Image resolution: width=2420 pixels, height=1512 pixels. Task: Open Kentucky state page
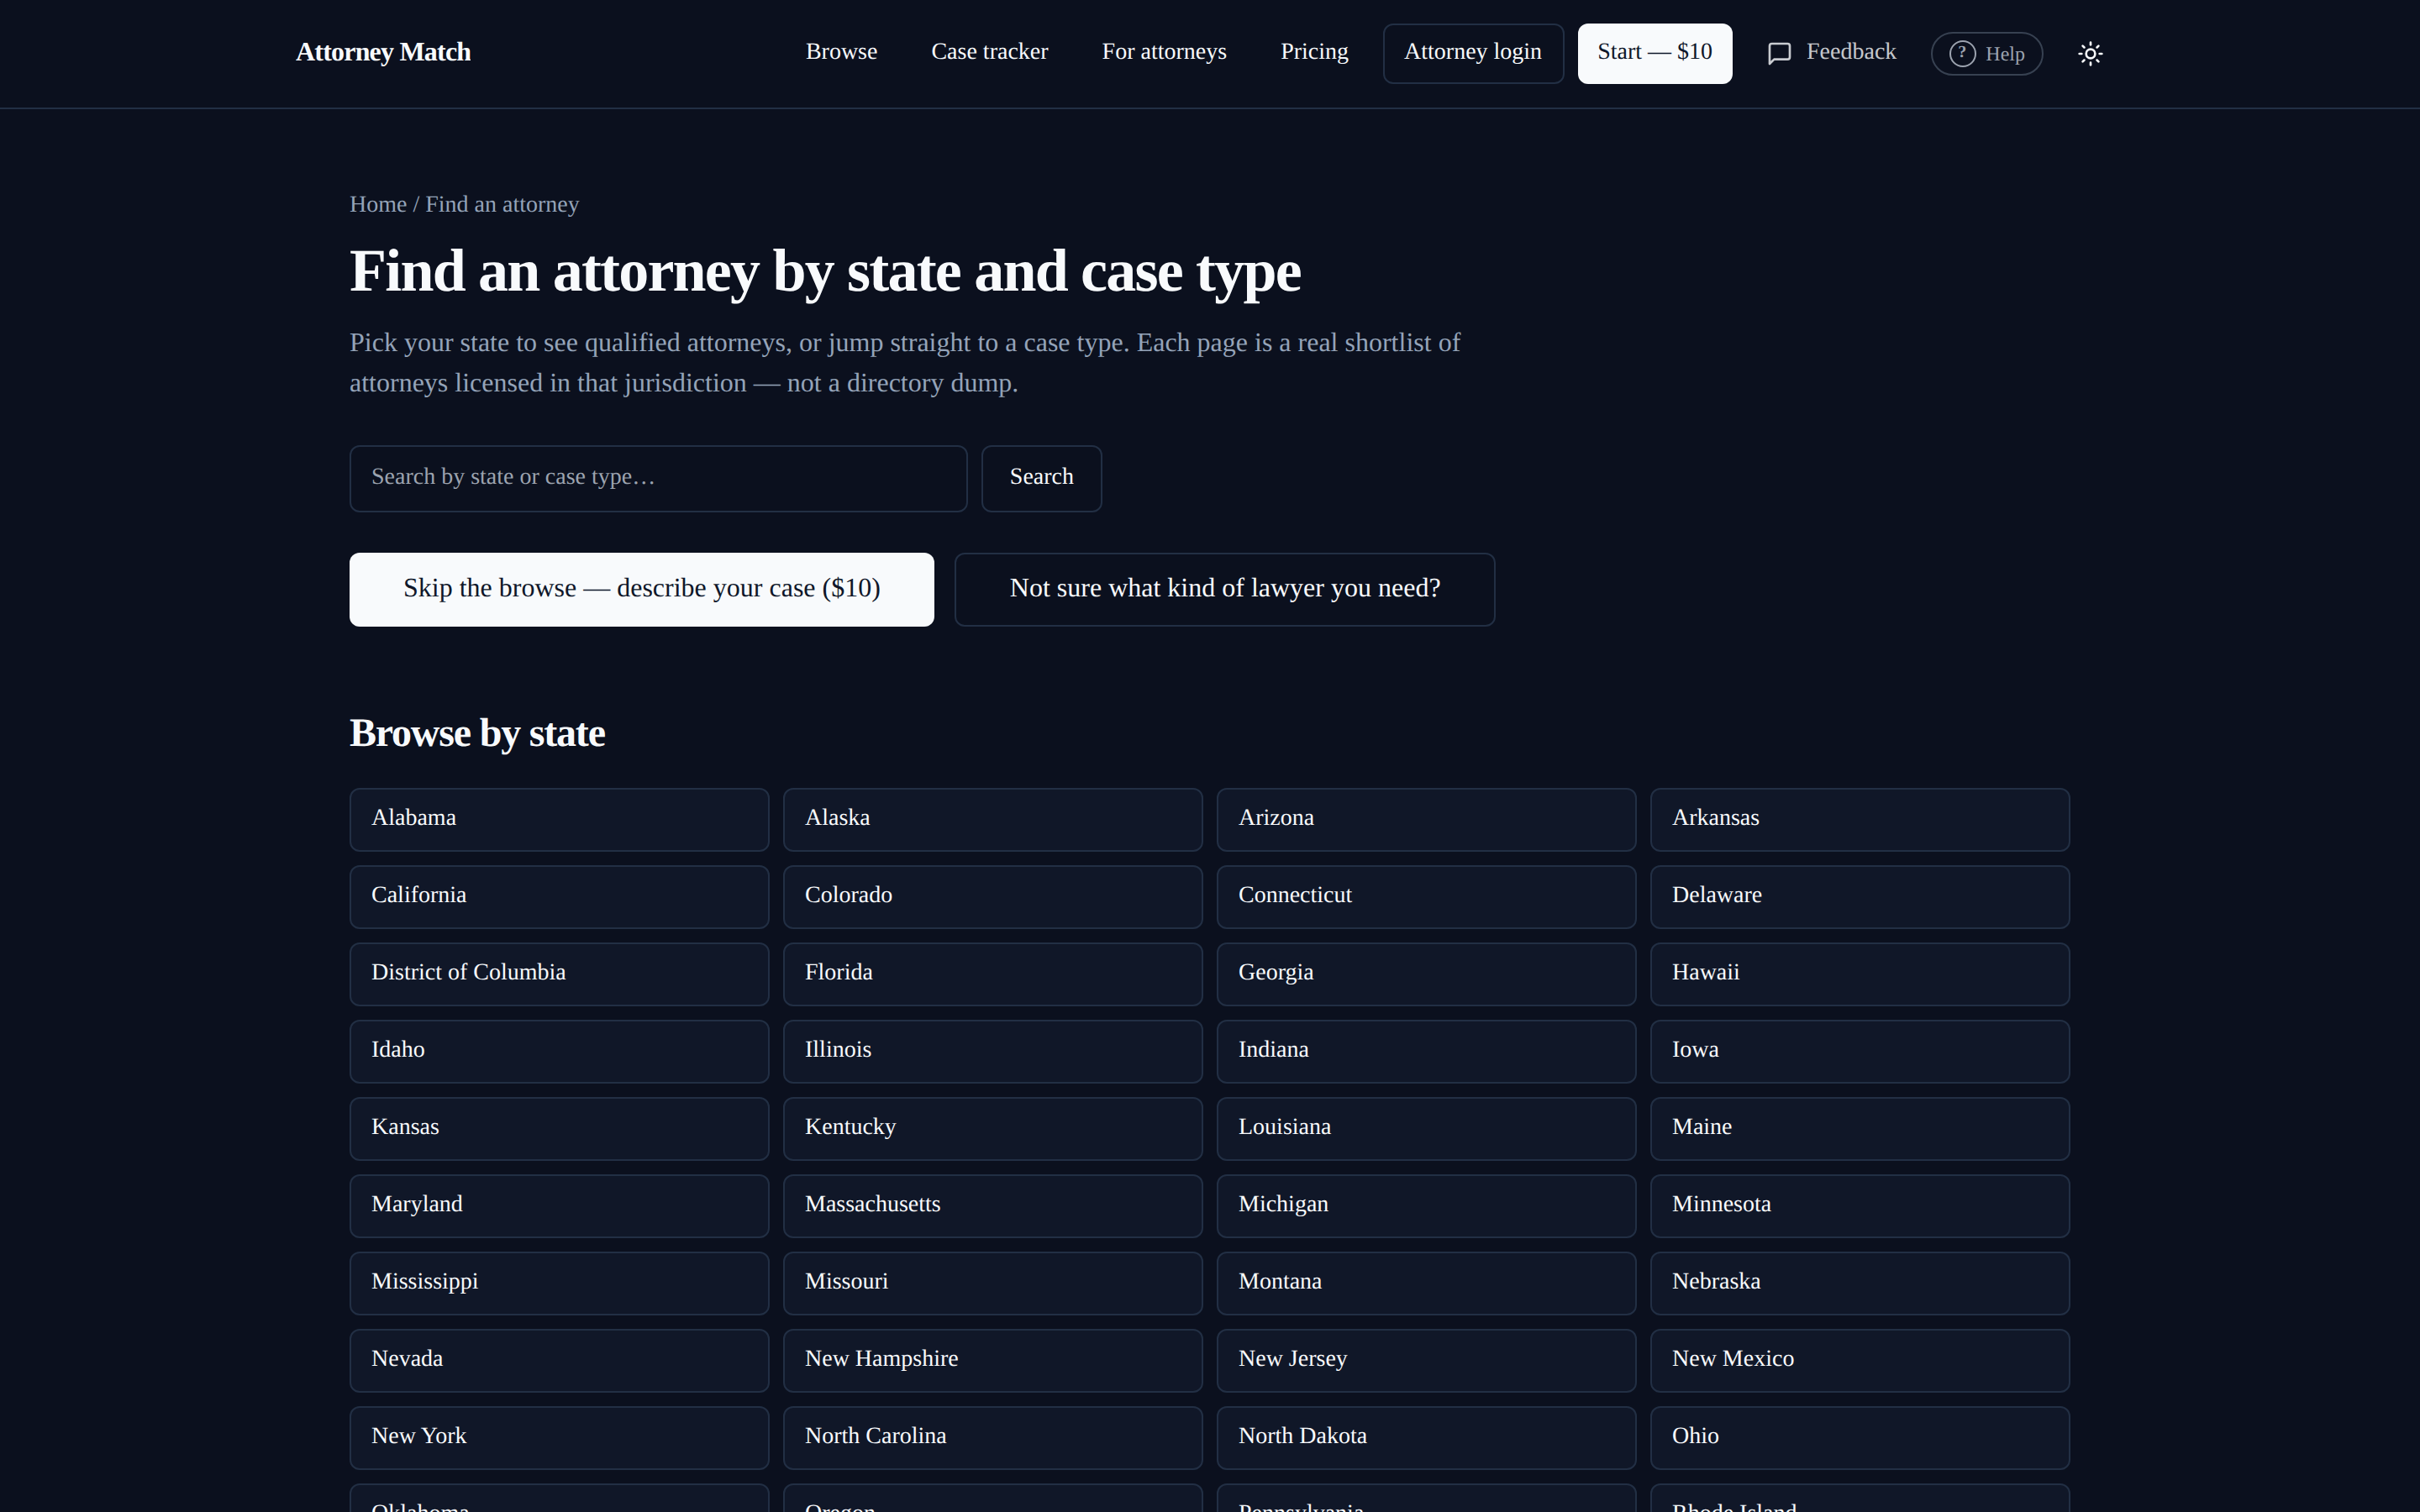[x=992, y=1128]
